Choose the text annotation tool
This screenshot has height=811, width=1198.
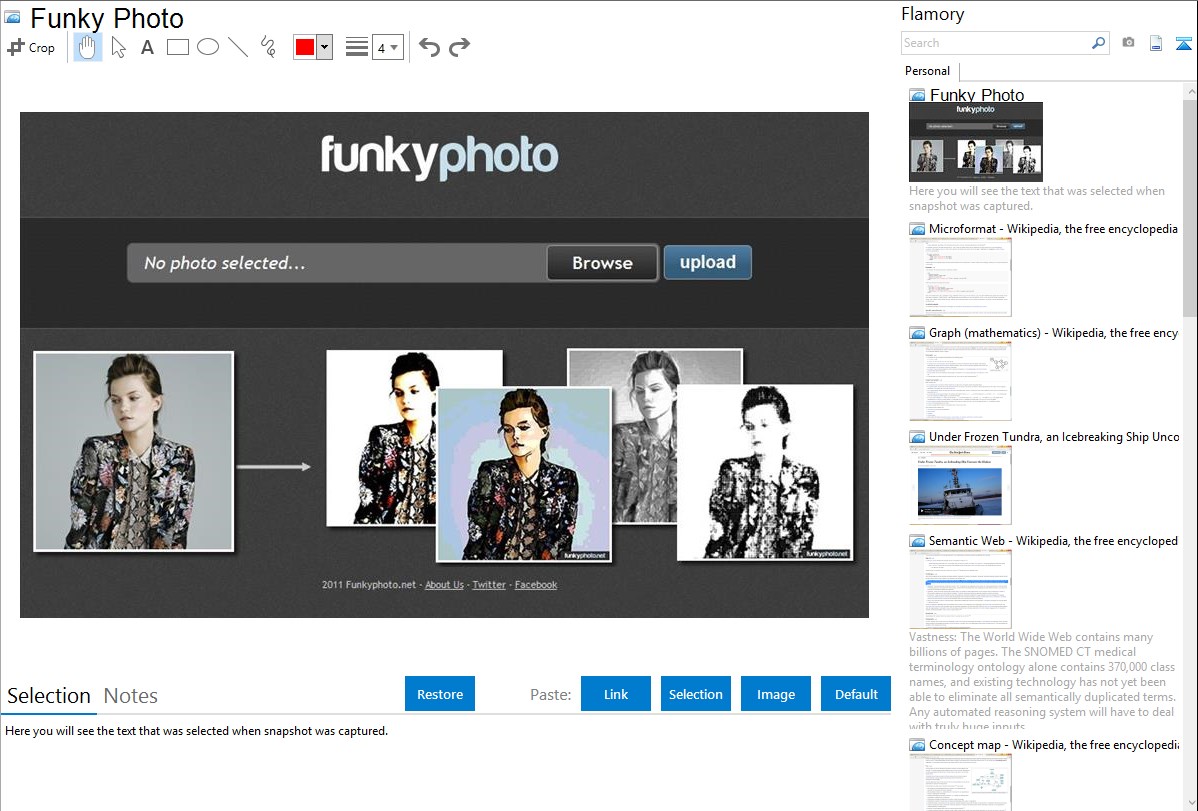click(147, 47)
